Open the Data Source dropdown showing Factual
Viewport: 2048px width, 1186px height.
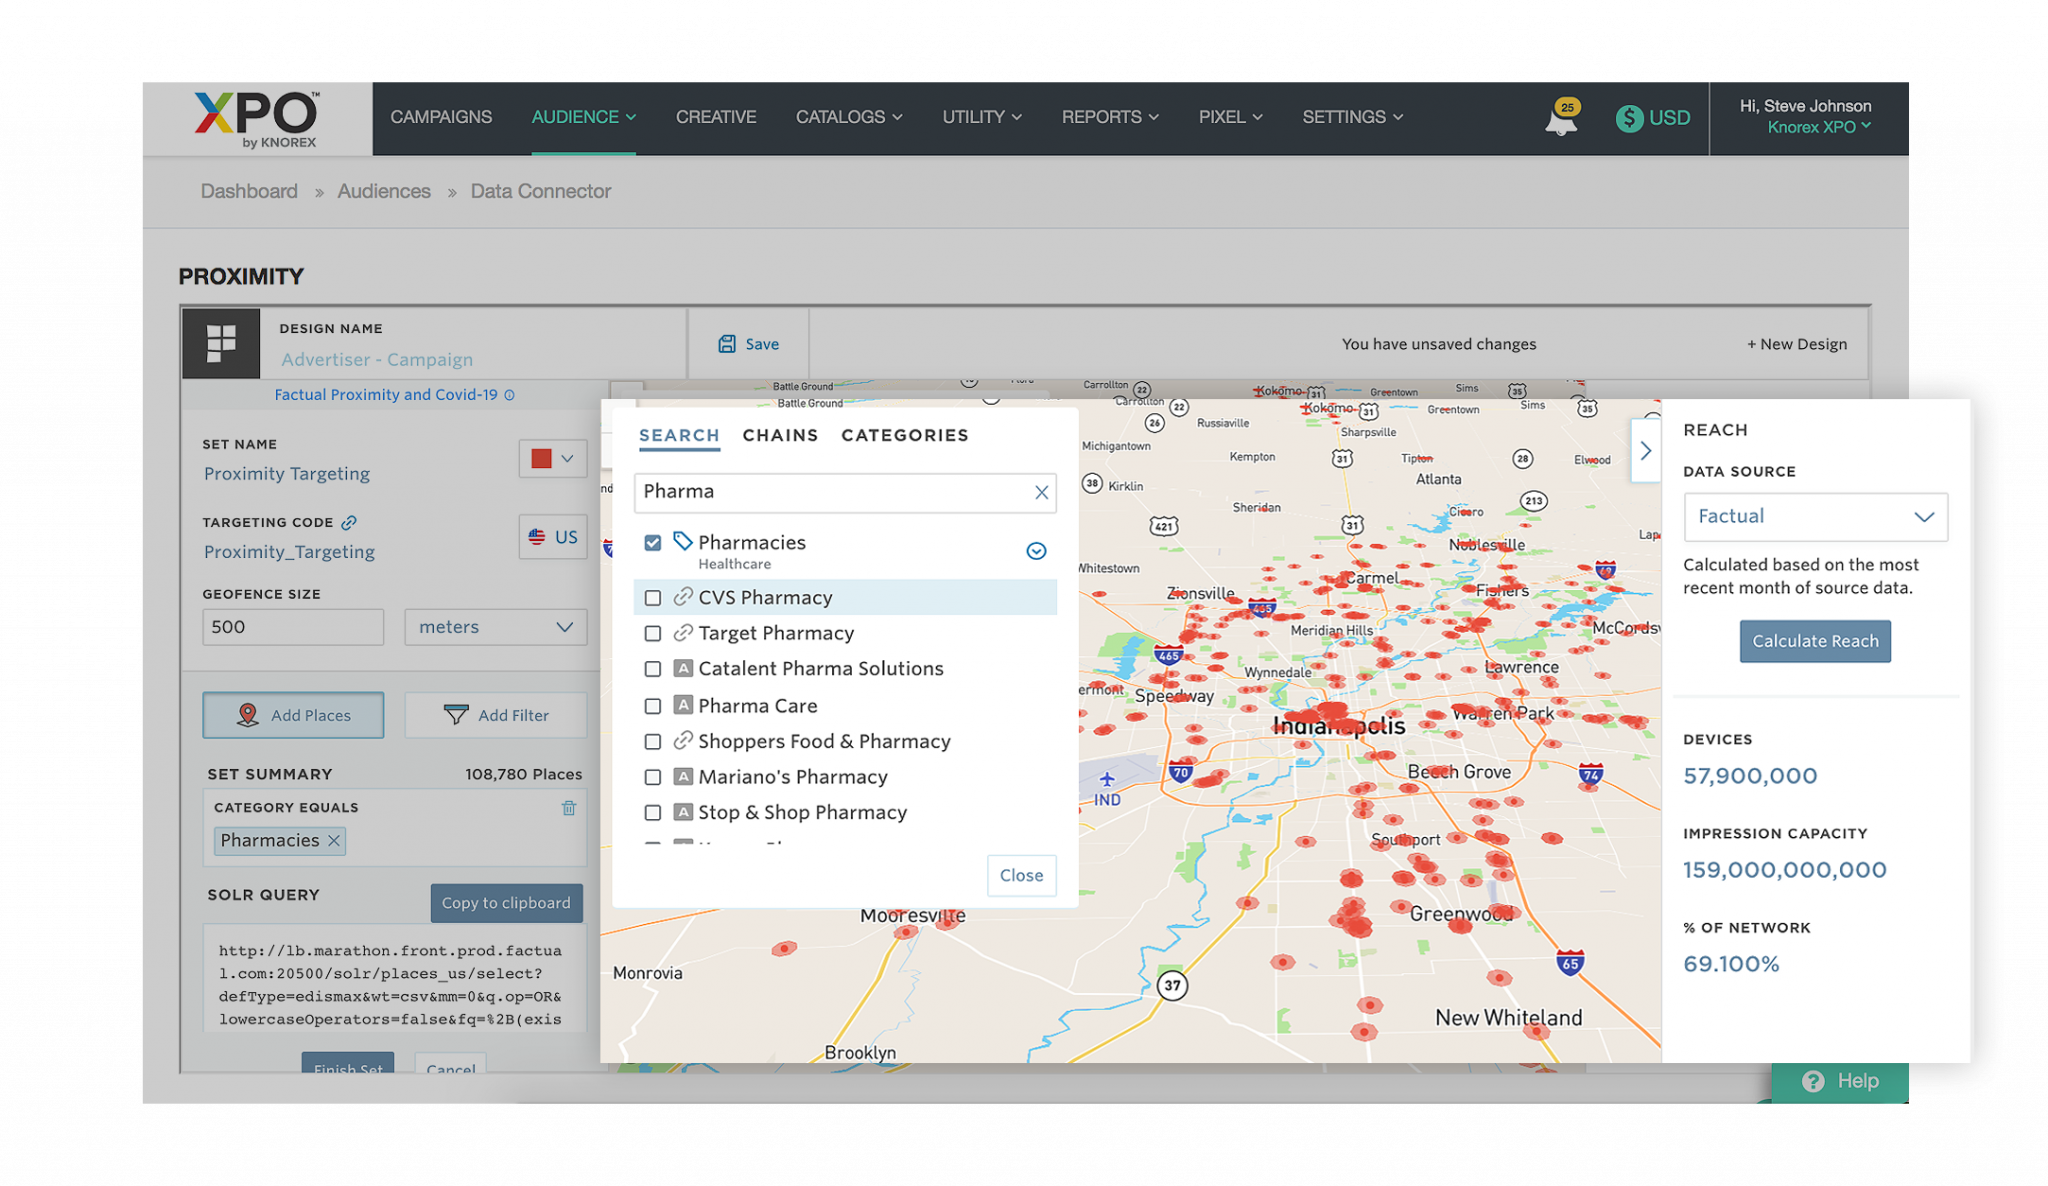click(1814, 516)
